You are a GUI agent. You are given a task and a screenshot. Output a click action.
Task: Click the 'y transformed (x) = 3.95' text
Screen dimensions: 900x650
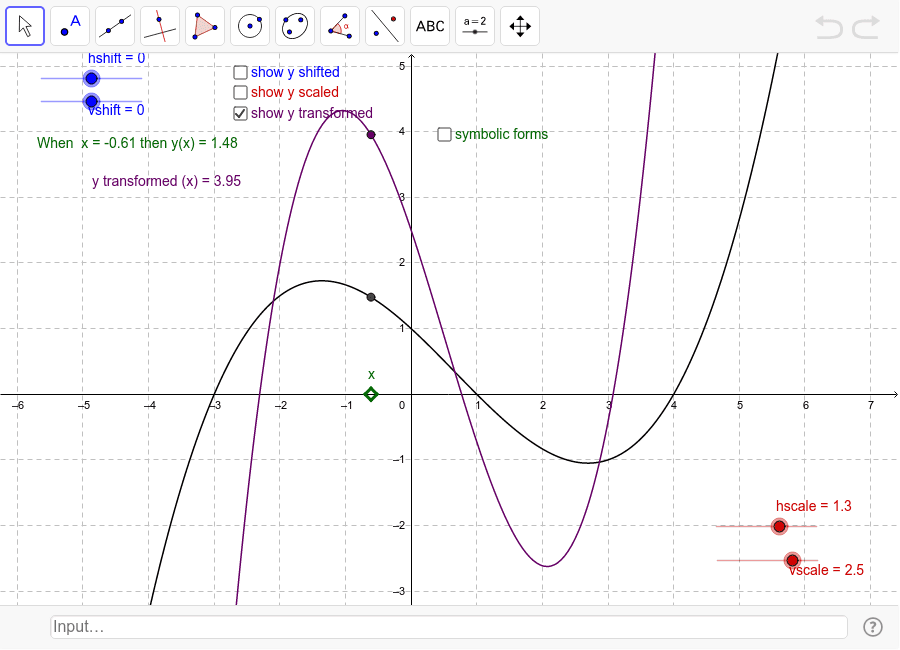pyautogui.click(x=166, y=181)
